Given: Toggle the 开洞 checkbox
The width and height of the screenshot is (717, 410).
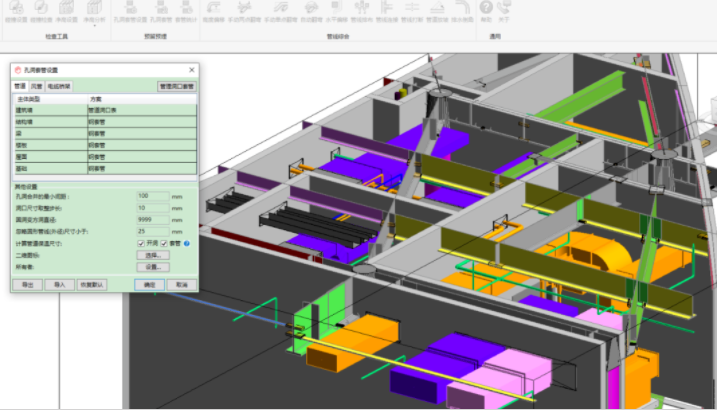Looking at the screenshot, I should [x=142, y=243].
